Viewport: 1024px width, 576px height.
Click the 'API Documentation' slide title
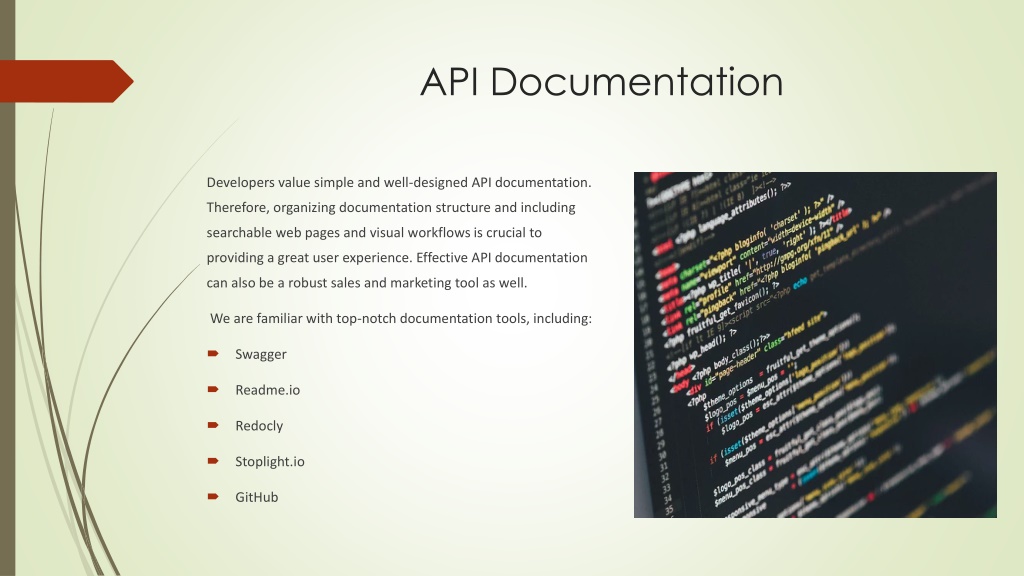pos(601,82)
